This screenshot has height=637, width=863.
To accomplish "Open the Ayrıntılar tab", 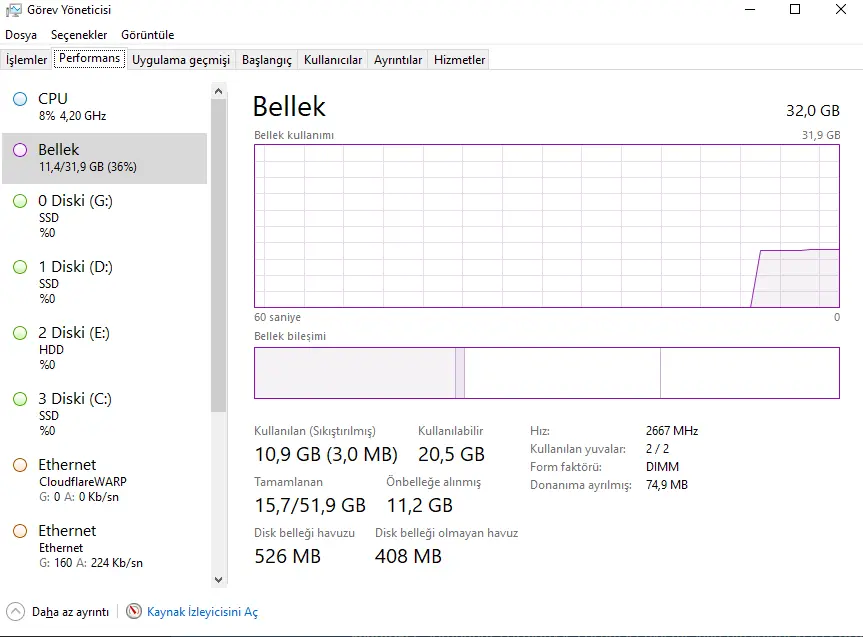I will click(x=398, y=59).
